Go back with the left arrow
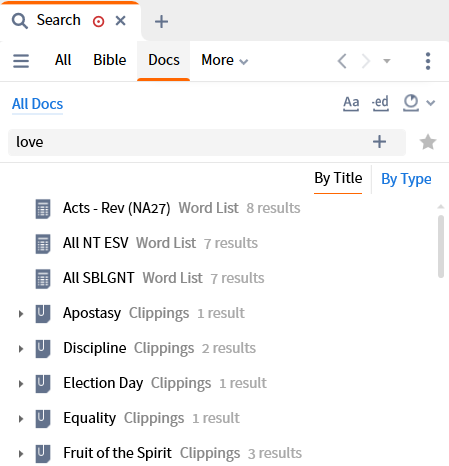This screenshot has width=449, height=466. (x=342, y=61)
